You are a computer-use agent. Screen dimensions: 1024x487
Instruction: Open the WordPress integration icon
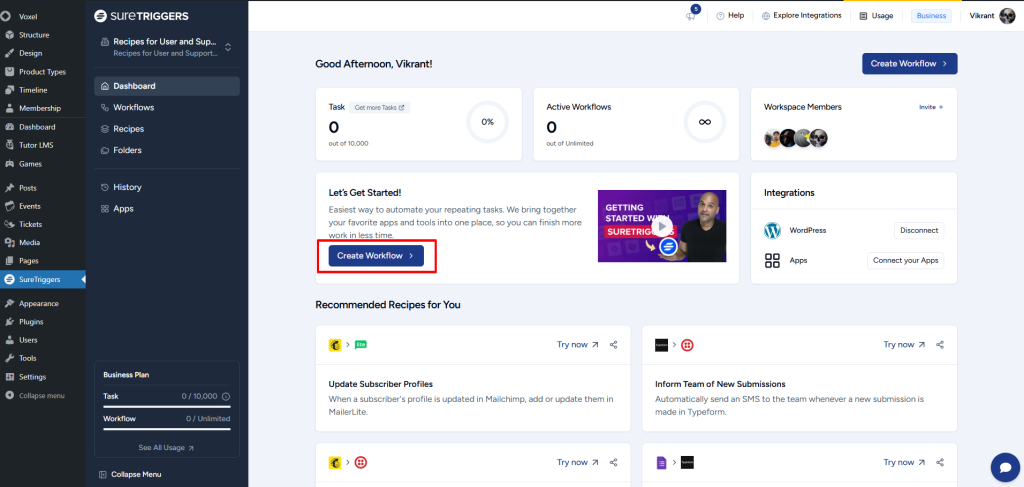coord(772,230)
